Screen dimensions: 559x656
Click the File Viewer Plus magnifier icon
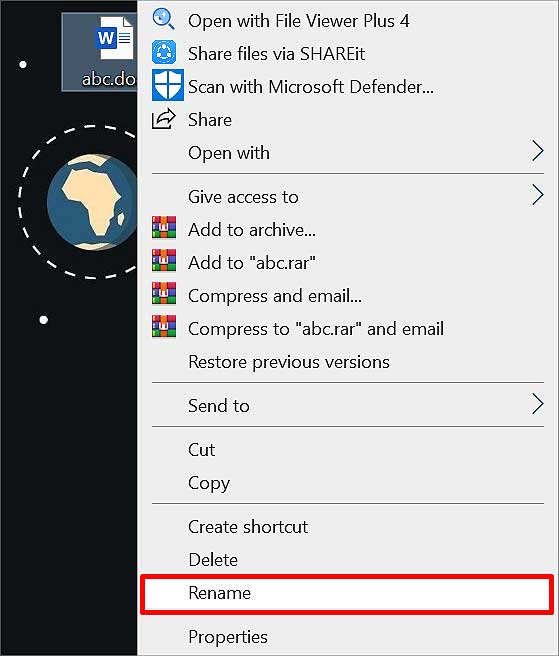[x=163, y=19]
